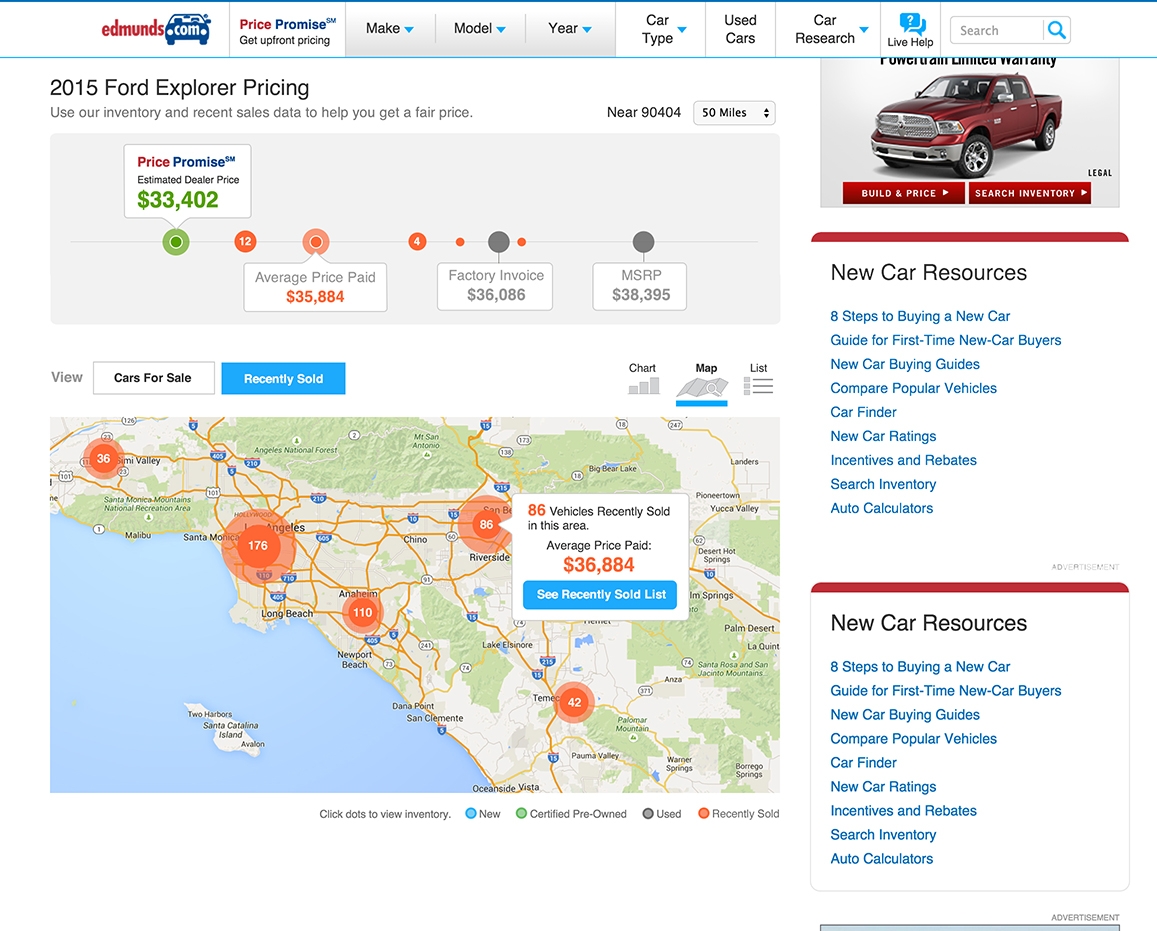Click the search magnifier icon
Screen dimensions: 1157x931
[x=1057, y=30]
